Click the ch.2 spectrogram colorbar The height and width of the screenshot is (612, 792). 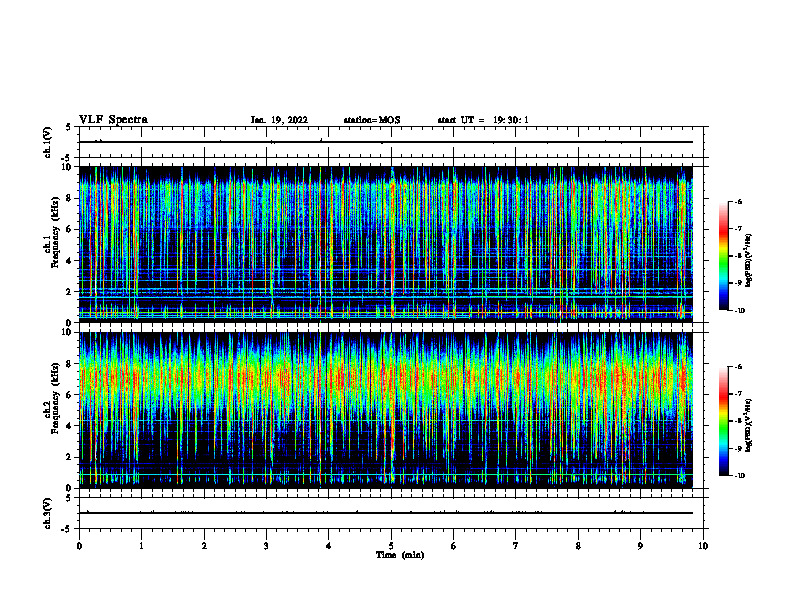[x=723, y=421]
